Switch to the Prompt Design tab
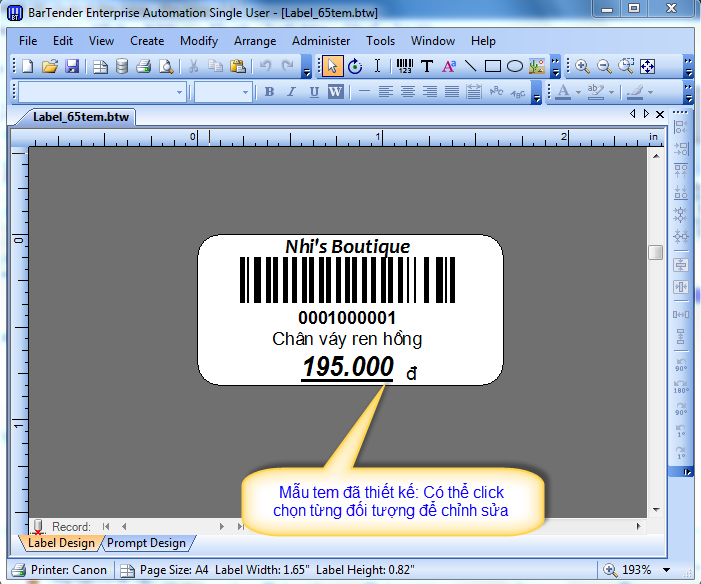This screenshot has width=701, height=584. click(146, 543)
